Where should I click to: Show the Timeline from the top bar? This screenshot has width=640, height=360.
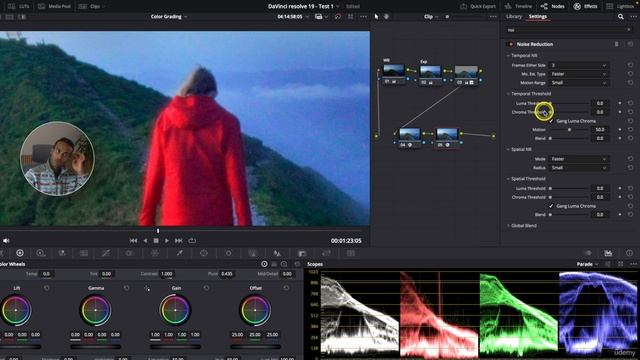[x=518, y=6]
